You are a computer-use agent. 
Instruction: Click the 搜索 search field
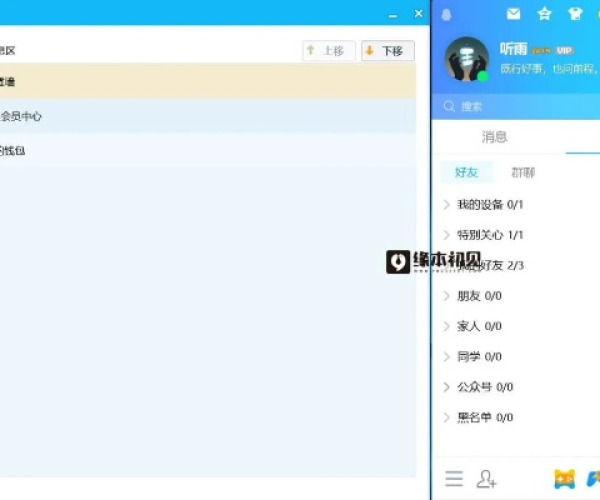point(515,106)
